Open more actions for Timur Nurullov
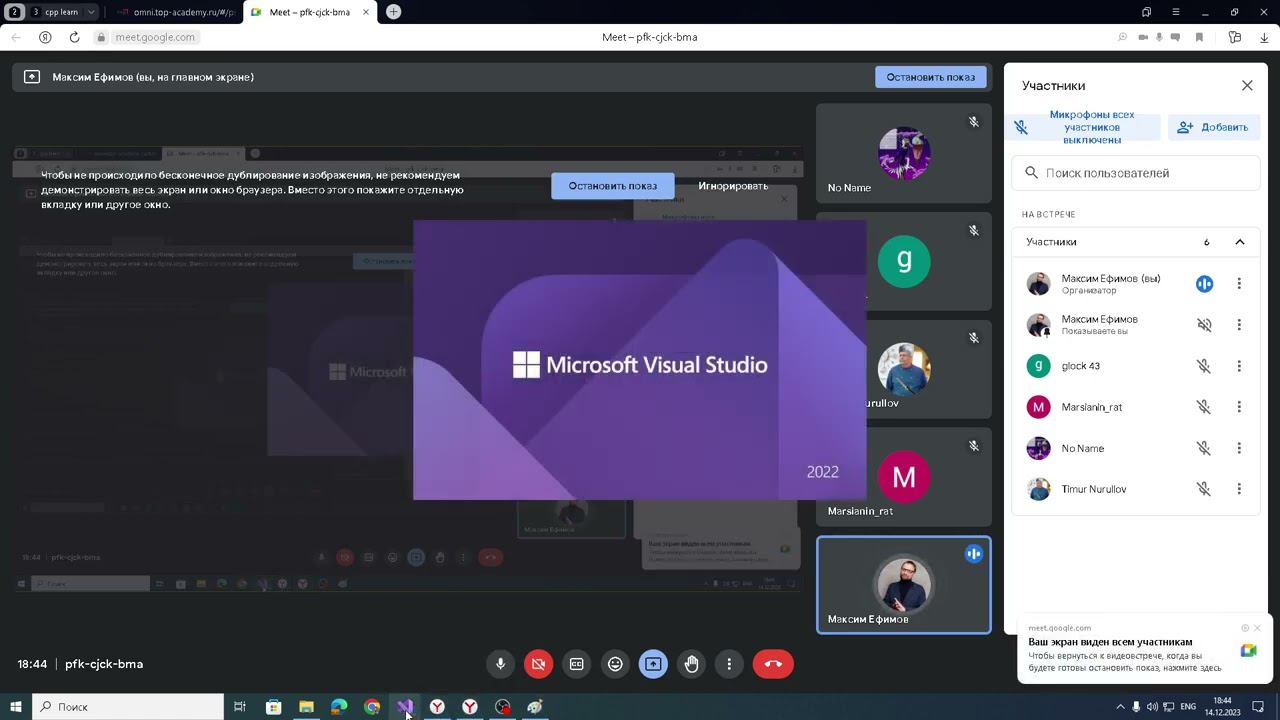This screenshot has height=720, width=1280. pos(1239,489)
